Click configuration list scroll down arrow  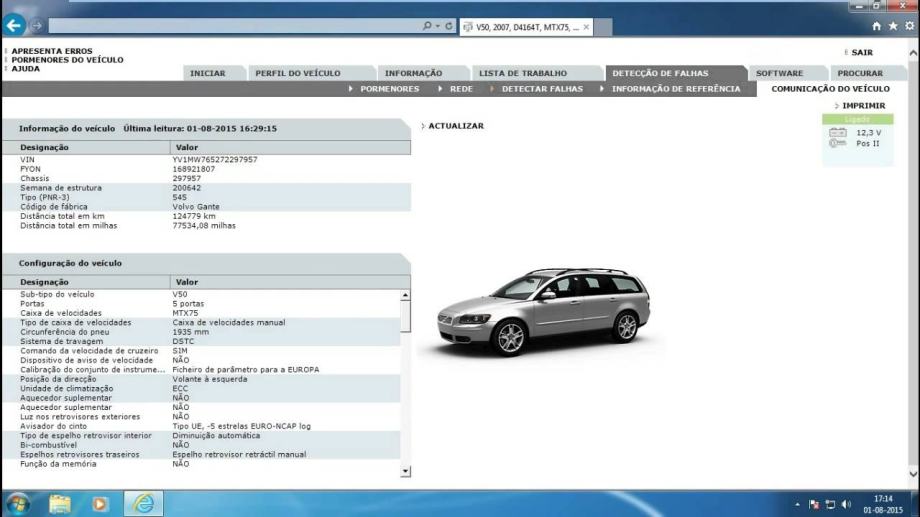click(x=405, y=471)
